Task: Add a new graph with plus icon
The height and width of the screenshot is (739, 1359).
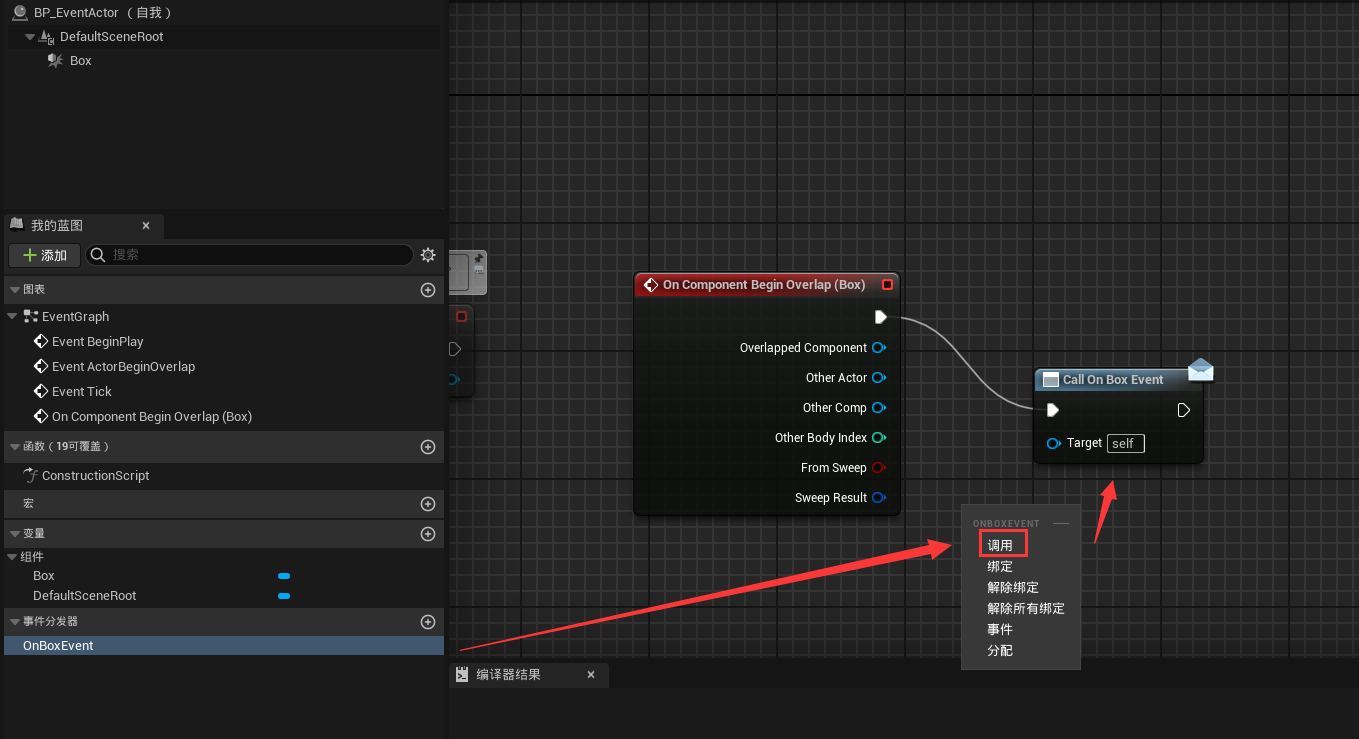Action: click(x=428, y=290)
